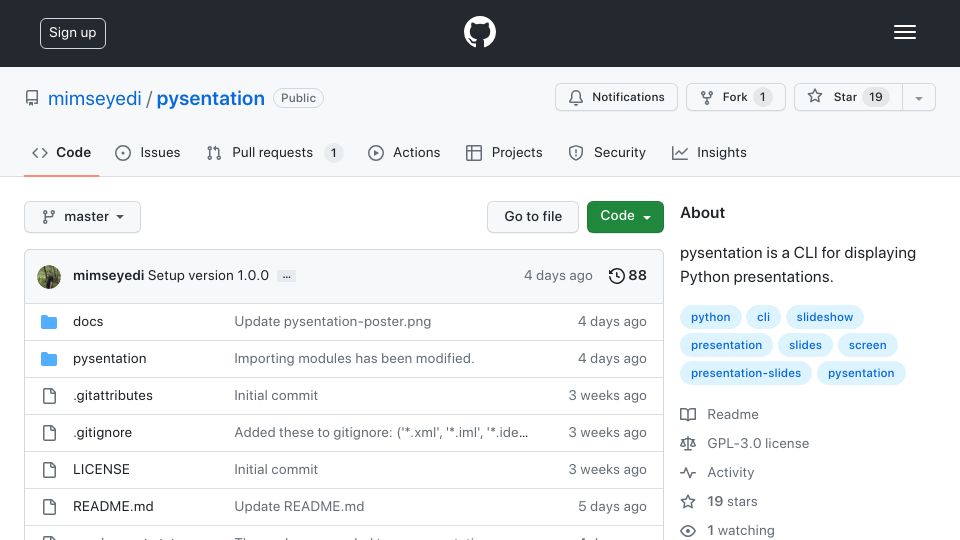This screenshot has height=540, width=960.
Task: Select the python topic tag
Action: [x=710, y=317]
